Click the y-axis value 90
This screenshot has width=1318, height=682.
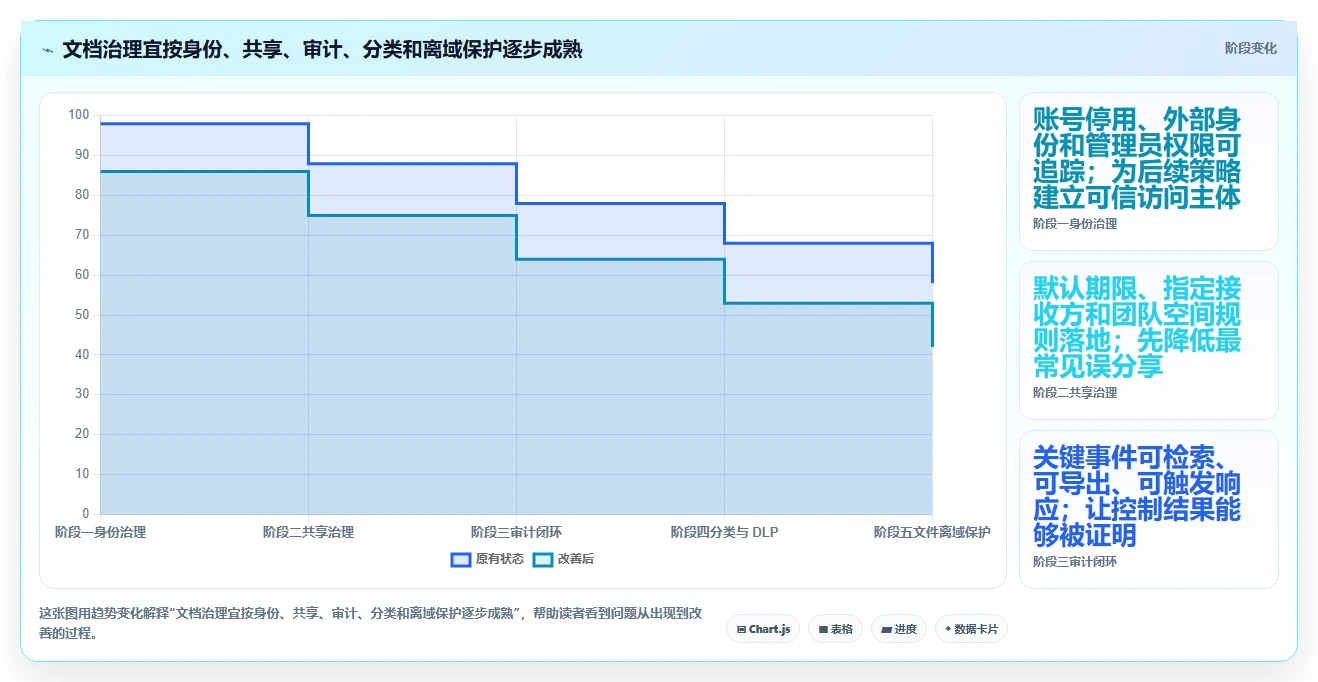coord(82,155)
